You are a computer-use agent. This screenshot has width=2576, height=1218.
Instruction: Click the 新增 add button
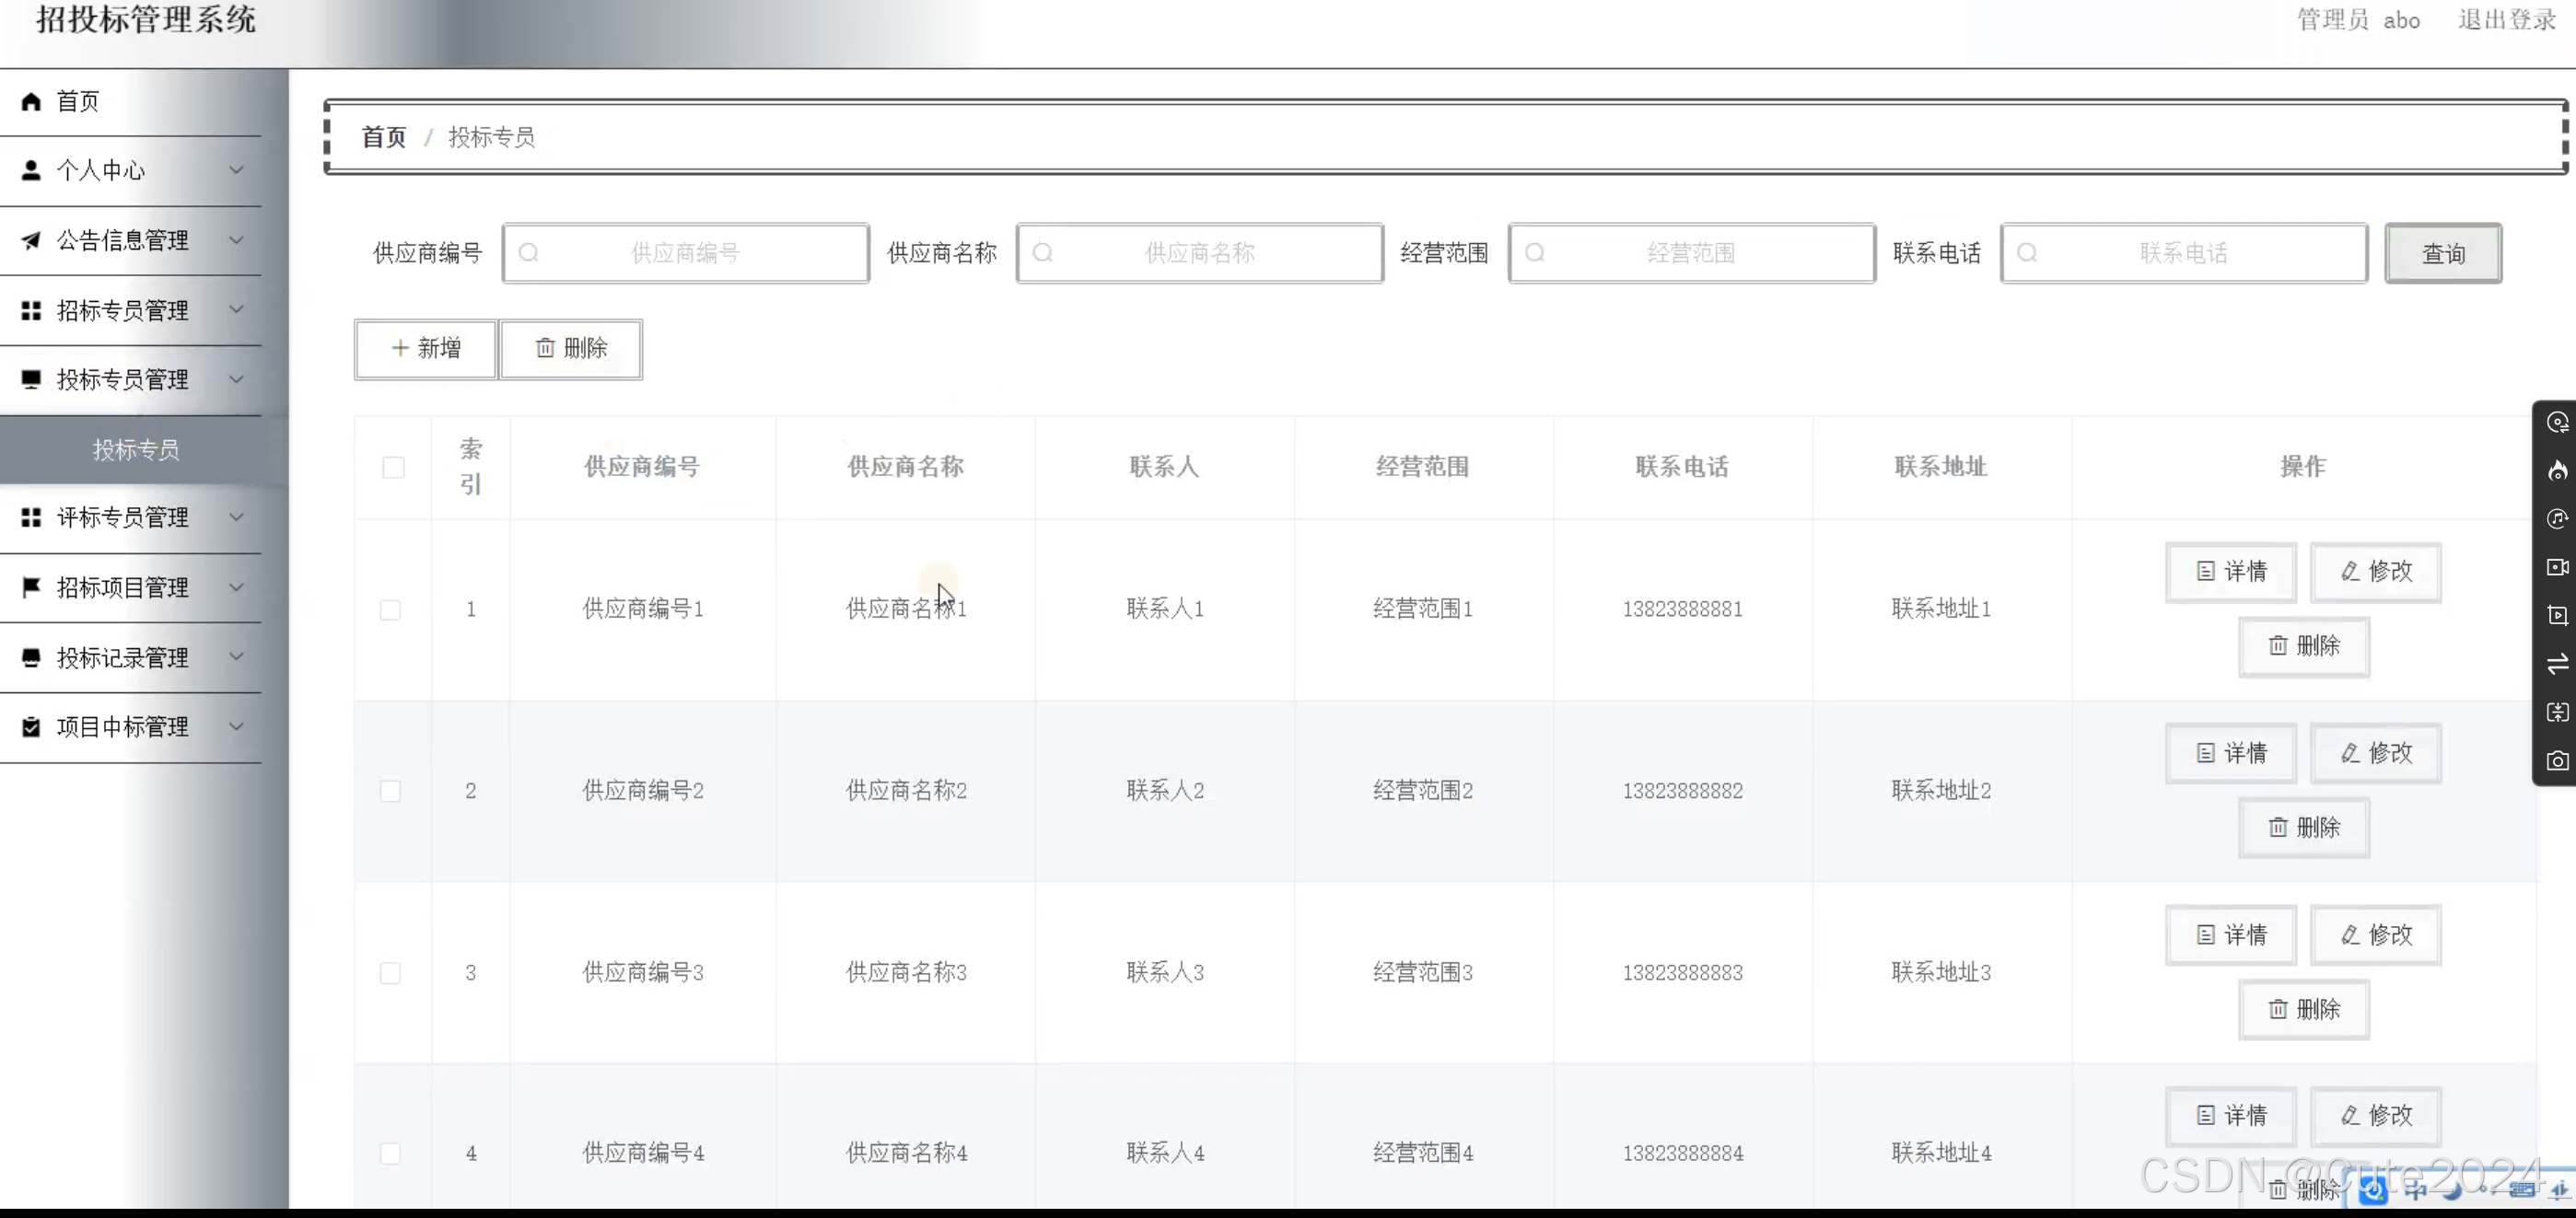click(424, 349)
